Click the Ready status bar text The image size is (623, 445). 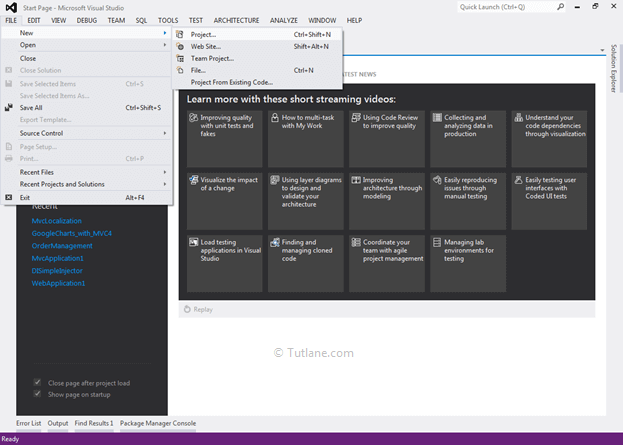10,439
